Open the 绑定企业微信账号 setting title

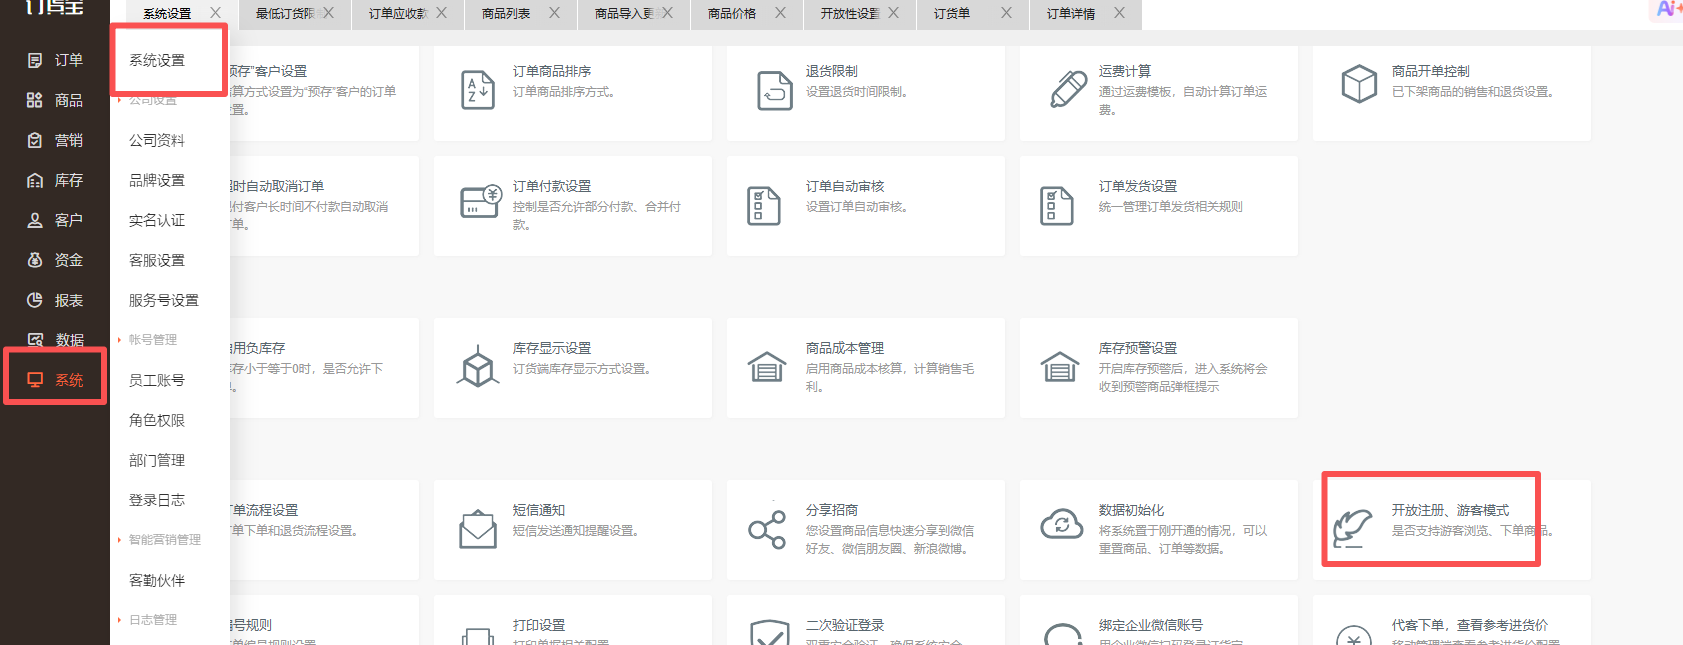tap(1151, 625)
